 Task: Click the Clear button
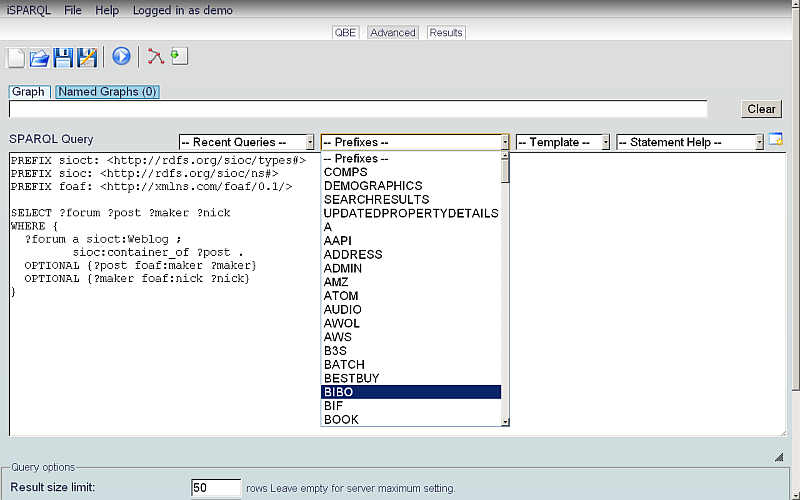761,109
